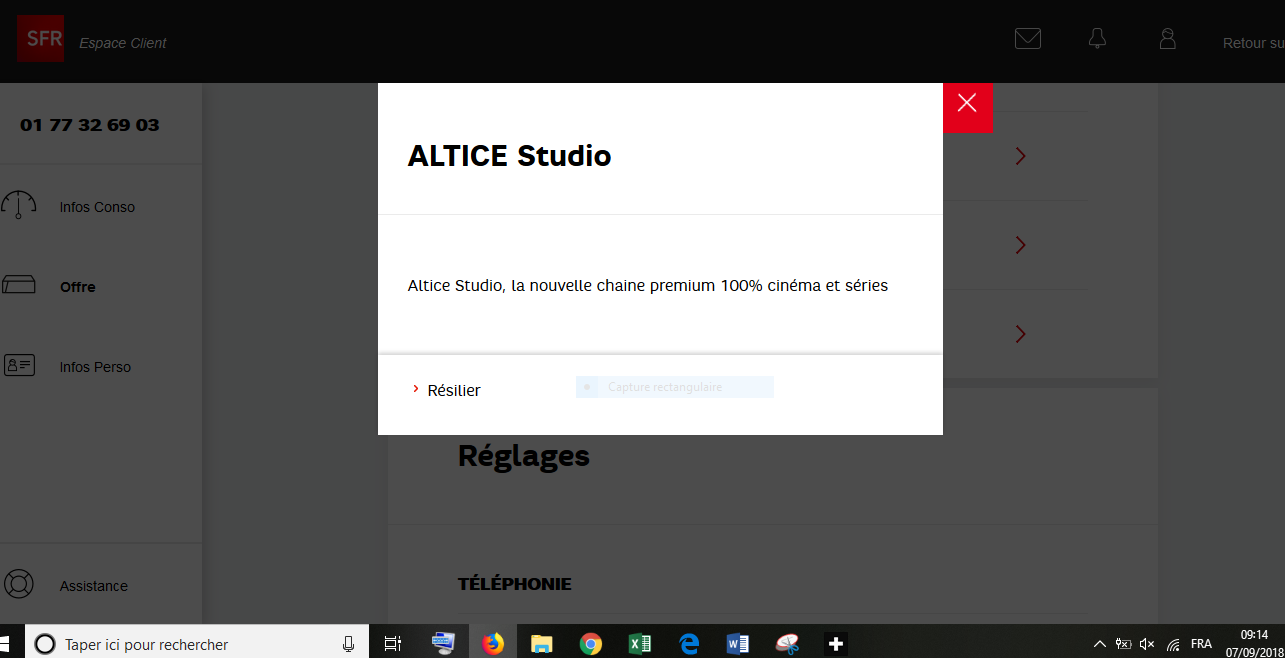Select Infos Perso in the sidebar menu
Image resolution: width=1285 pixels, height=658 pixels.
click(x=95, y=366)
